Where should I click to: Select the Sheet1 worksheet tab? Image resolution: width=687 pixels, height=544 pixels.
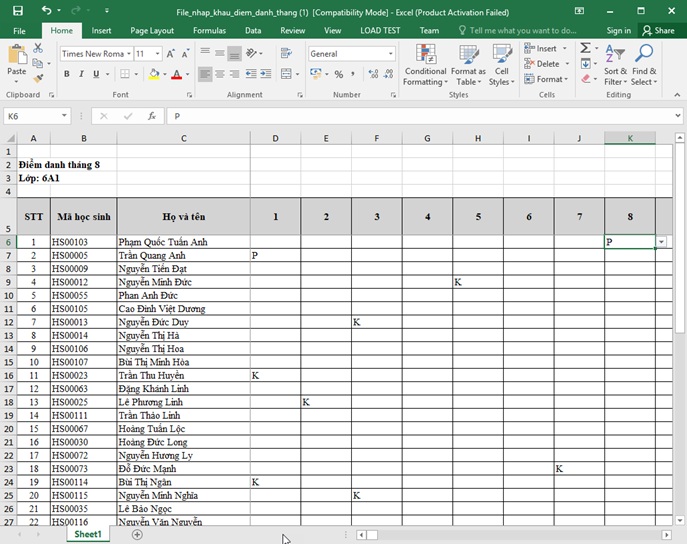[x=88, y=535]
